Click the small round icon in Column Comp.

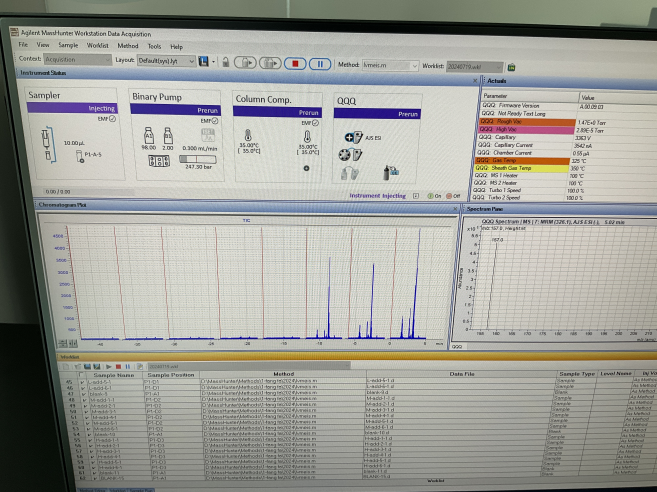tap(306, 168)
